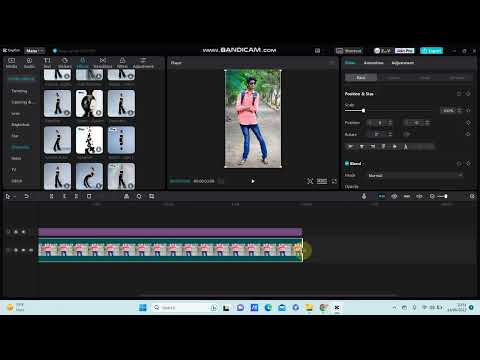Reset the Position & Size settings
Image resolution: width=480 pixels, height=360 pixels.
[x=459, y=94]
